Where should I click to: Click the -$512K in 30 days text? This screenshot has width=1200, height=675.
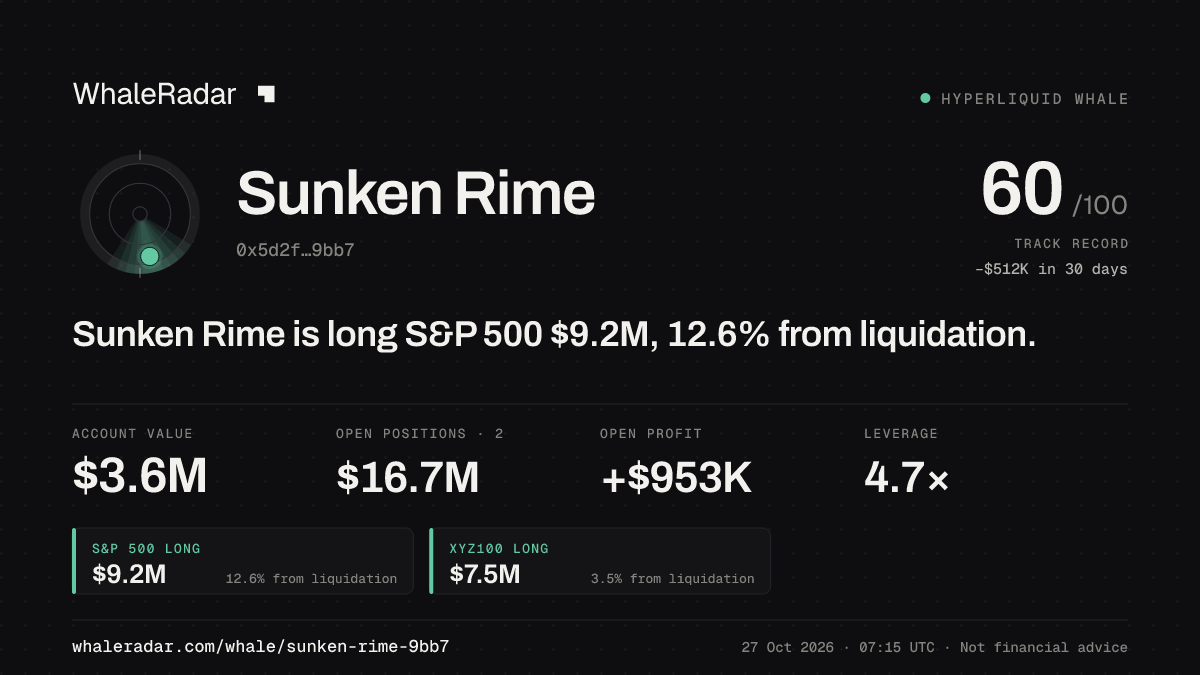(x=1051, y=269)
